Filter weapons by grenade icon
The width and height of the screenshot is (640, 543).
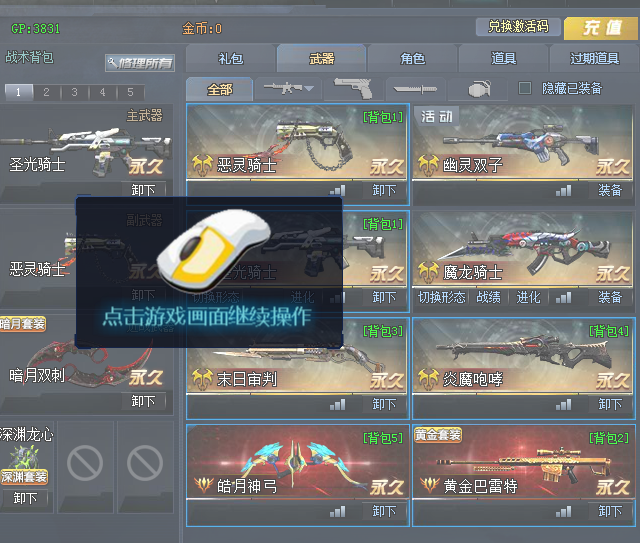[478, 88]
